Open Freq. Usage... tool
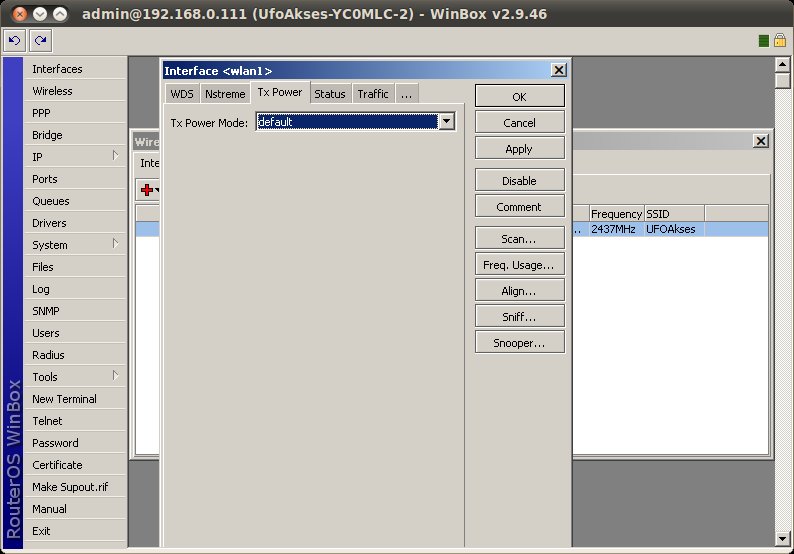Image resolution: width=794 pixels, height=554 pixels. click(520, 265)
